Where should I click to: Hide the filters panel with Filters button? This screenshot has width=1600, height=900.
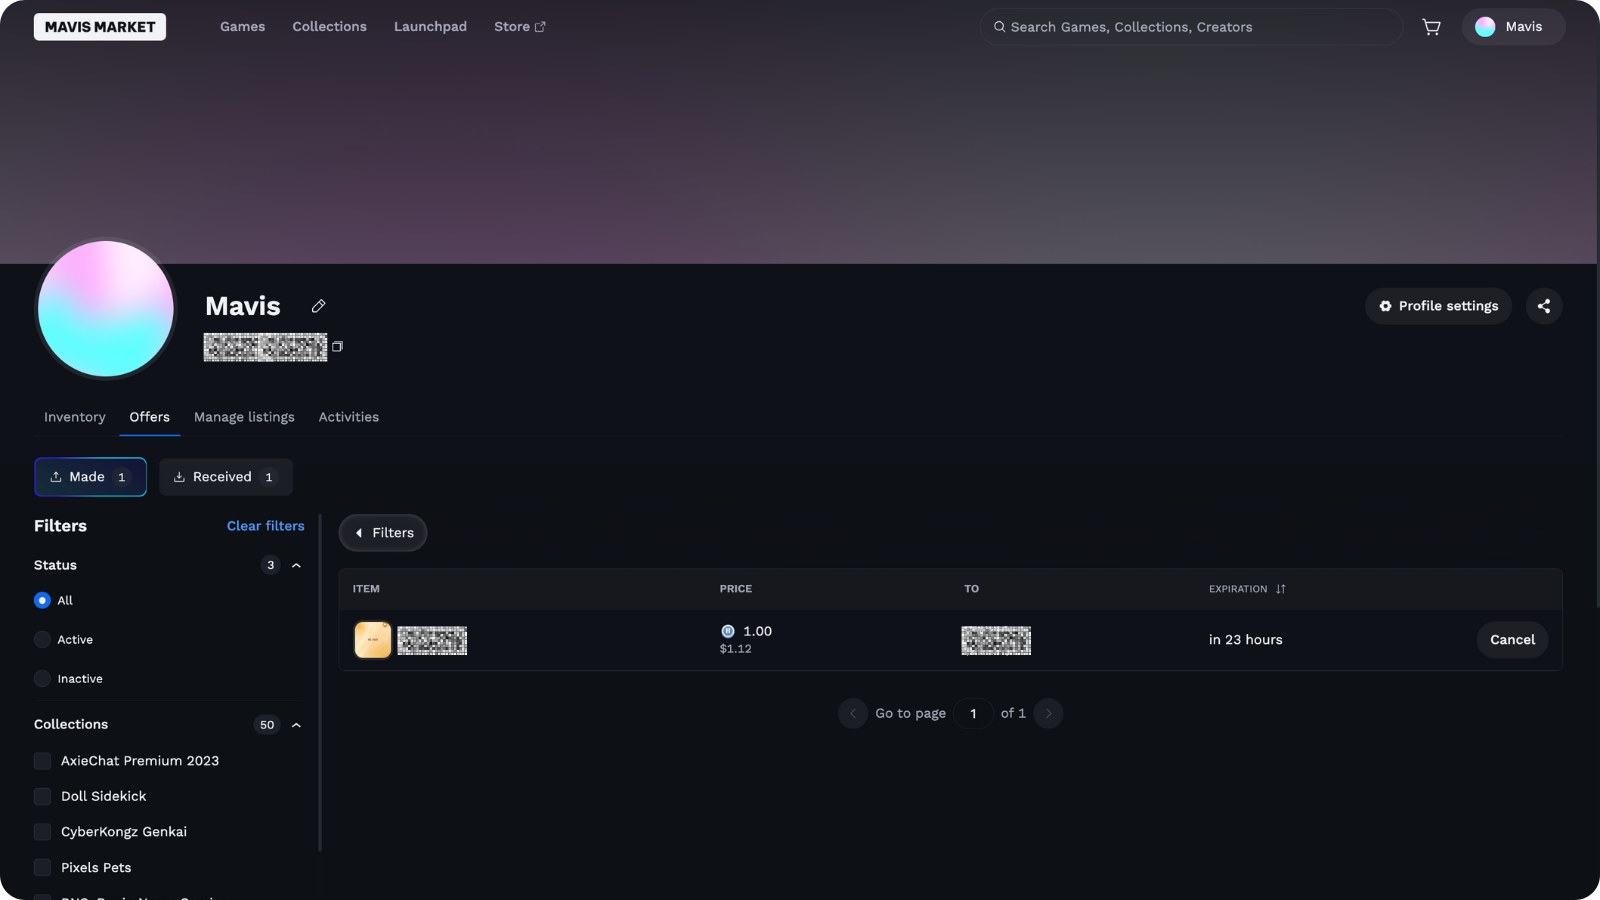click(383, 533)
